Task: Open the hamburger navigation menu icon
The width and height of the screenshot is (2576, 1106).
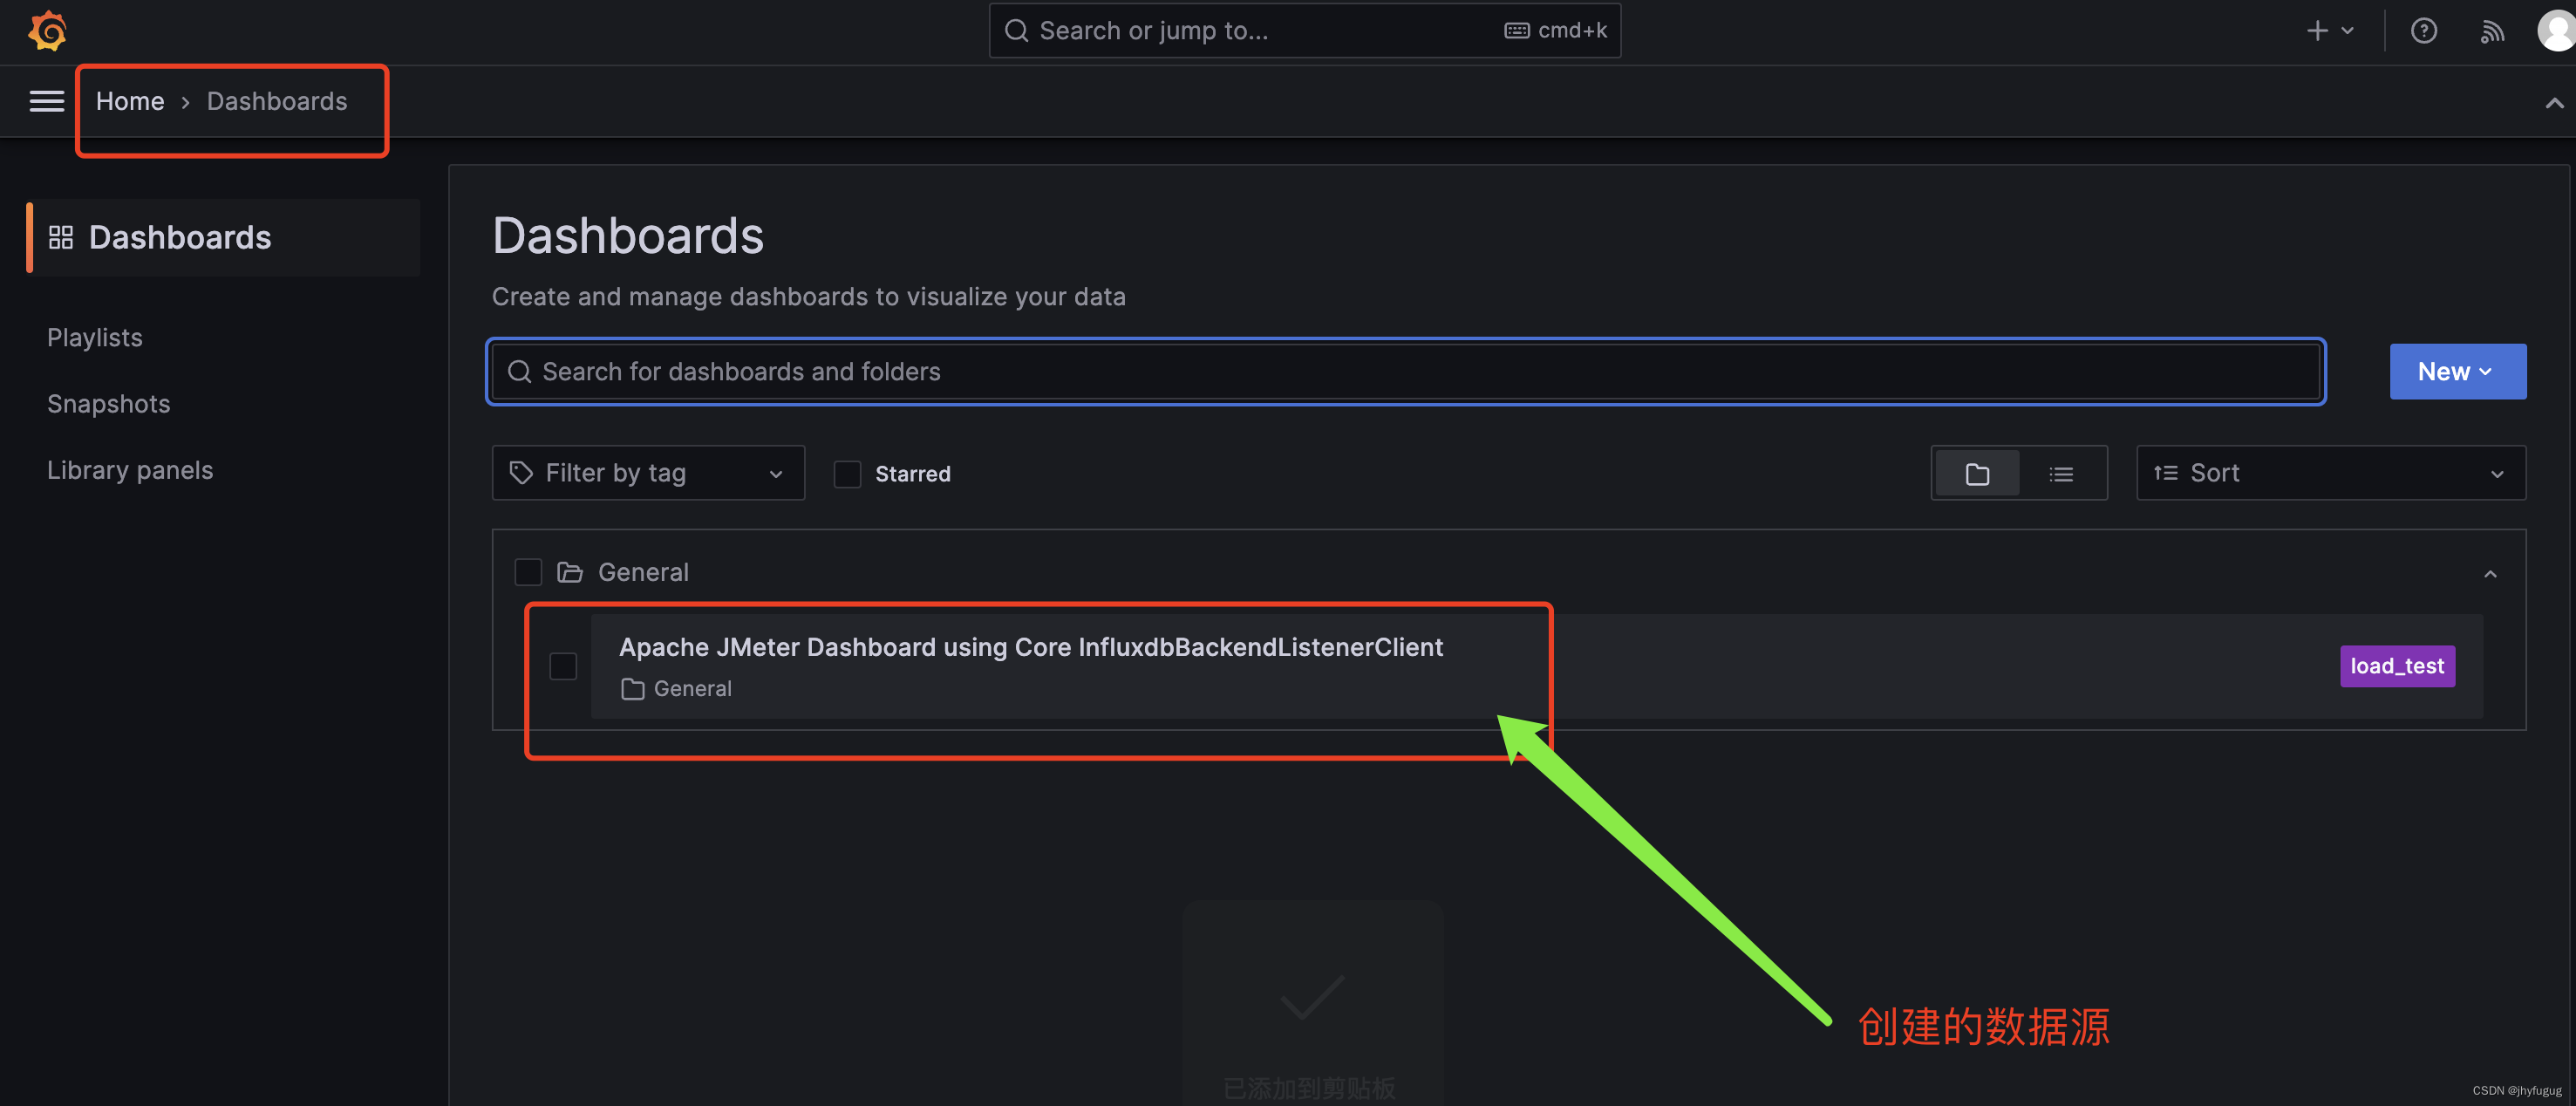Action: pyautogui.click(x=46, y=101)
